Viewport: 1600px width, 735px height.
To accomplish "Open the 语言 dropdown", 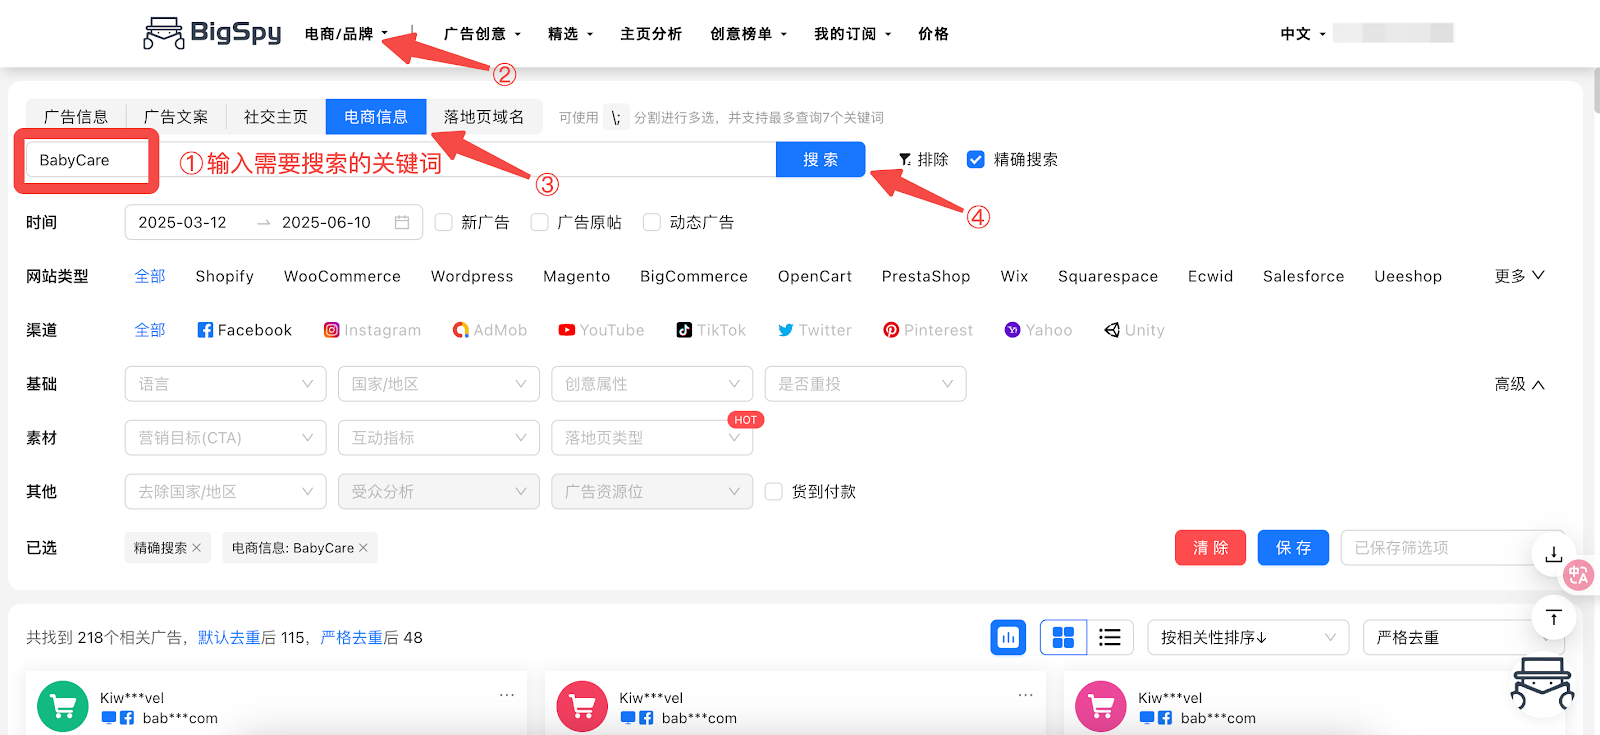I will [226, 384].
